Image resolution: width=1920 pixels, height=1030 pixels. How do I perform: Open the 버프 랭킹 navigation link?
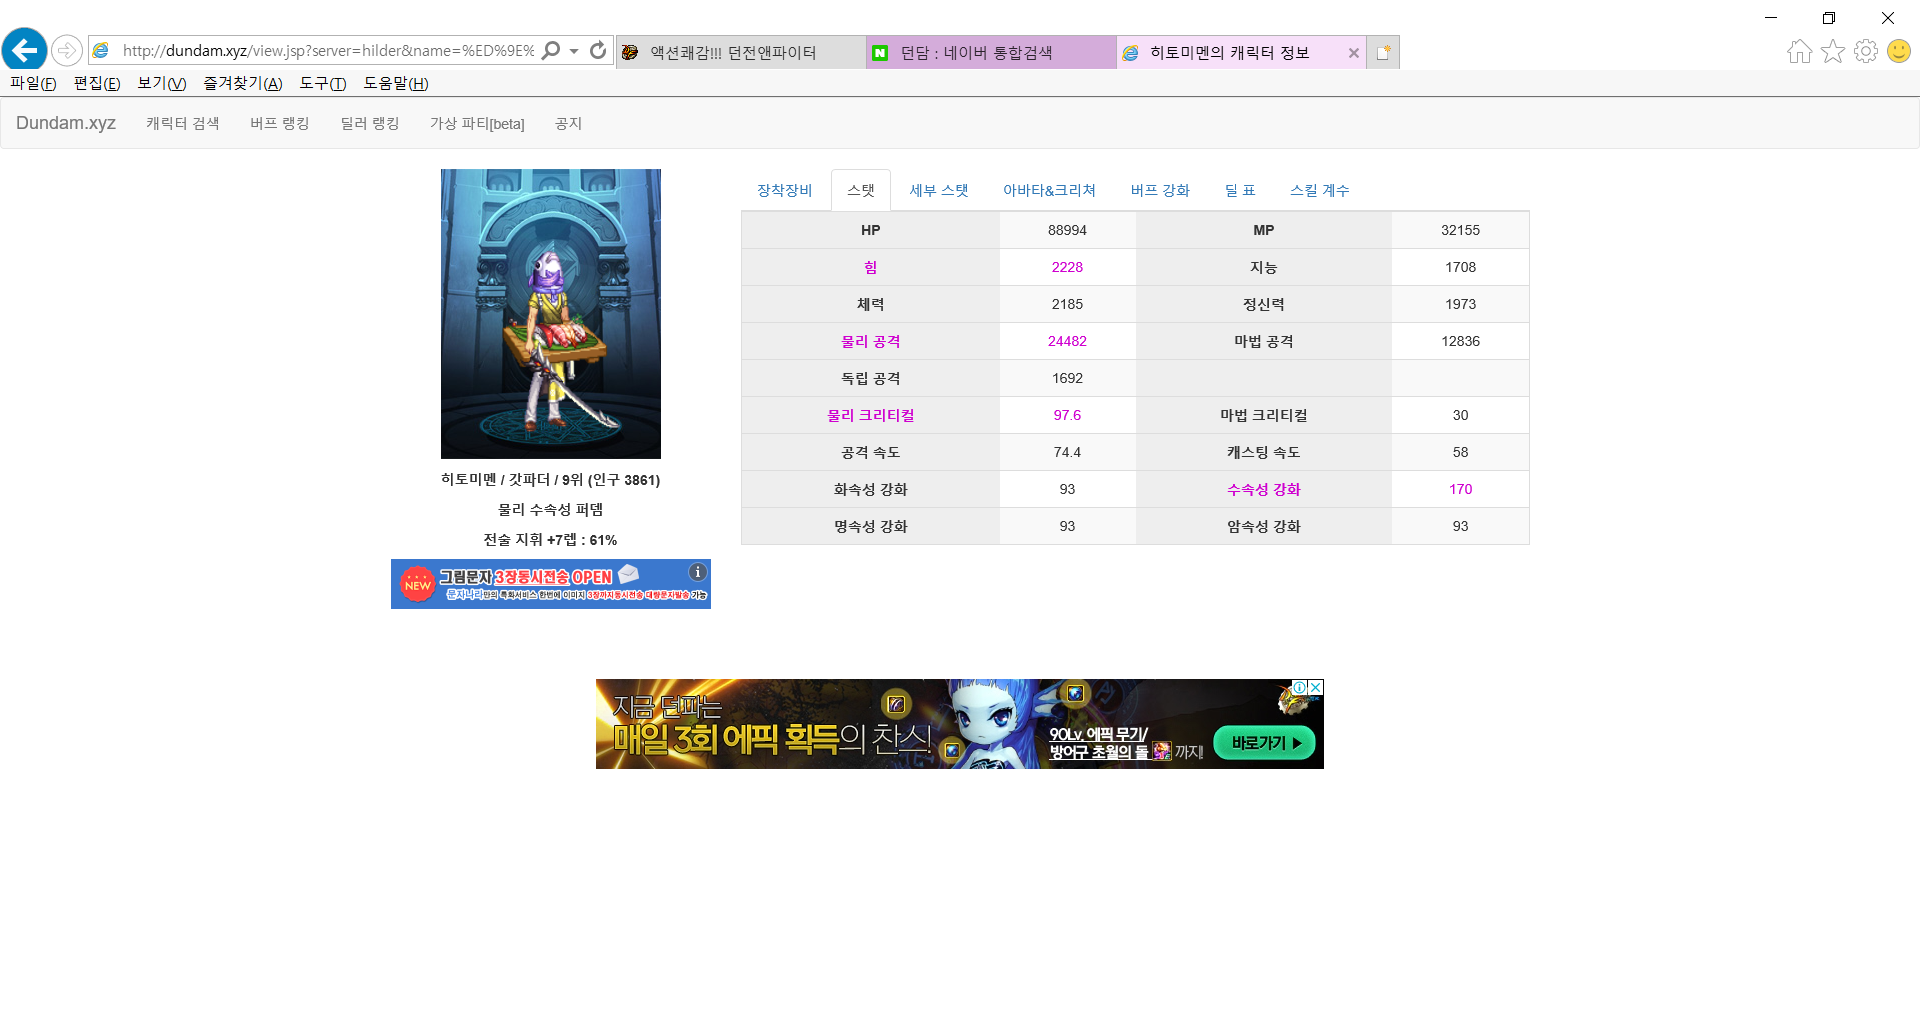click(280, 123)
